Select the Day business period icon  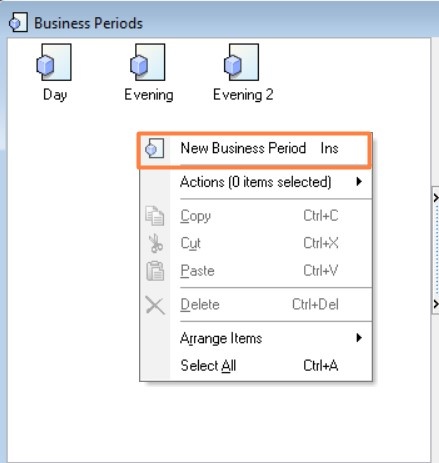click(54, 62)
